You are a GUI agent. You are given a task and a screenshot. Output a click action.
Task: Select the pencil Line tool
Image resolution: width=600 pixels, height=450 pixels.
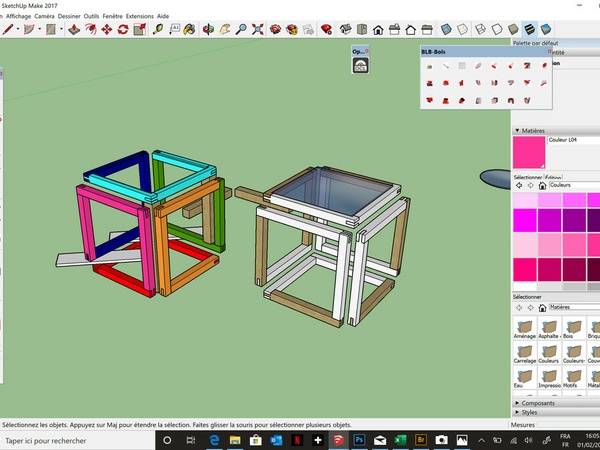tap(8, 30)
